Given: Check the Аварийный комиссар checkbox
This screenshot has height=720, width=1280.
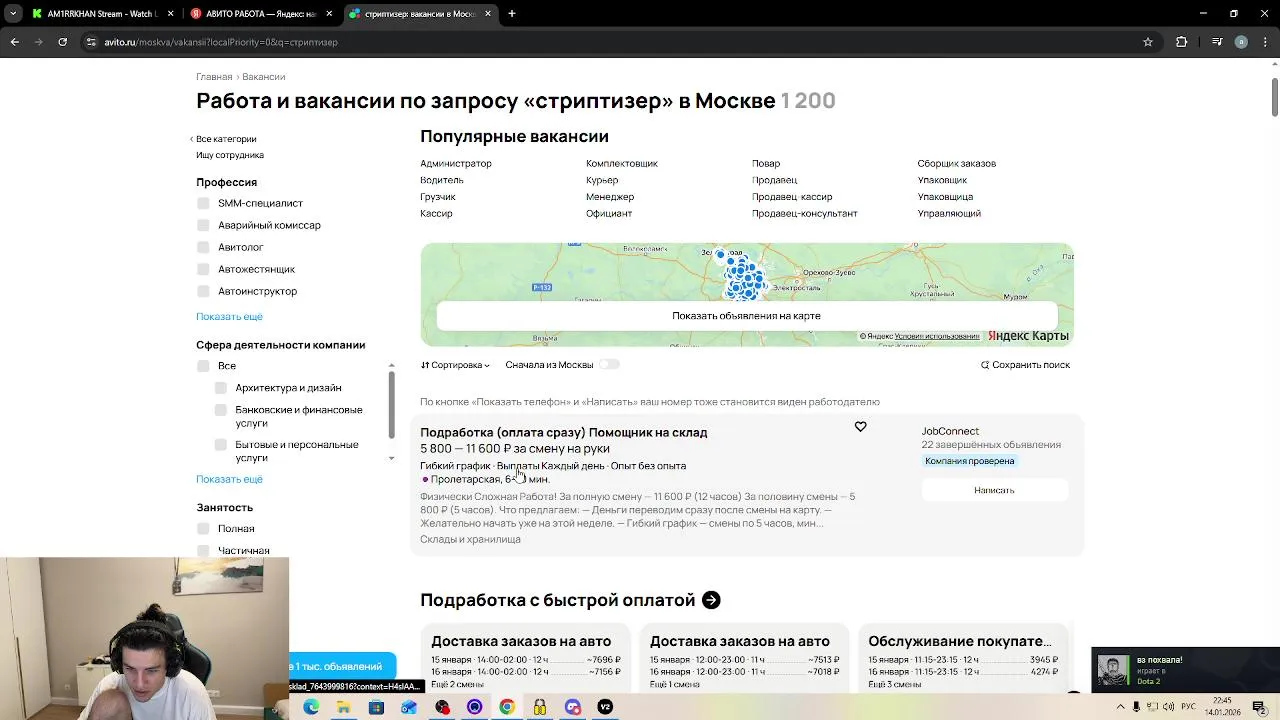Looking at the screenshot, I should pyautogui.click(x=204, y=225).
